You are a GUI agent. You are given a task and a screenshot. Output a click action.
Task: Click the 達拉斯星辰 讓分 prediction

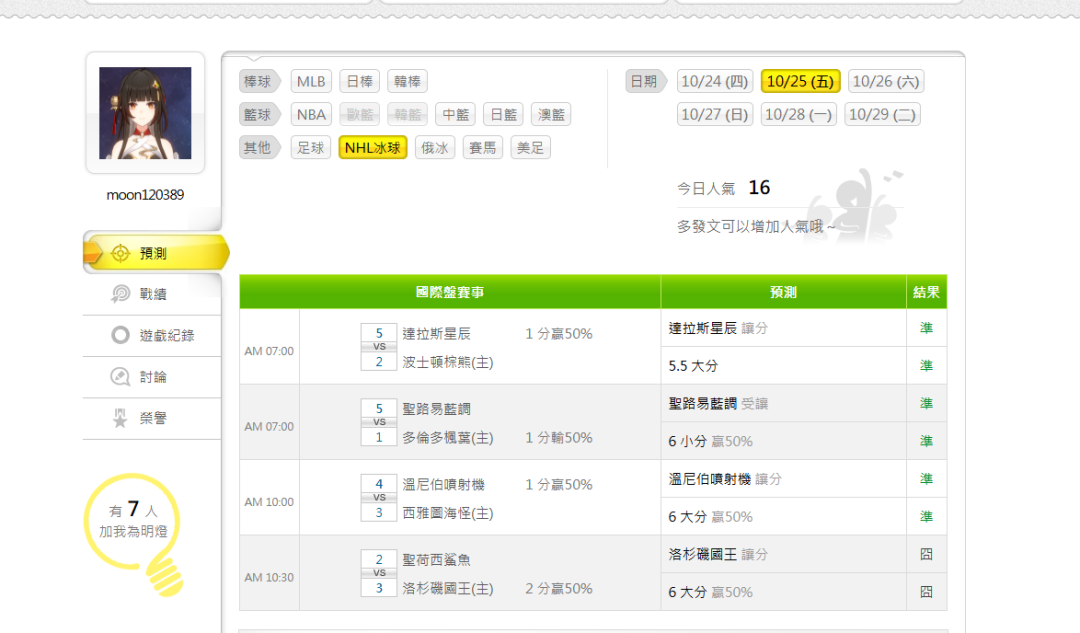[718, 329]
